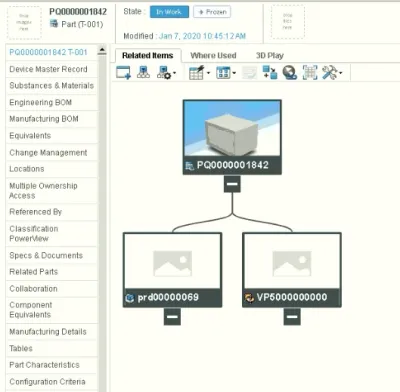Open Change Management in sidebar

pyautogui.click(x=52, y=152)
